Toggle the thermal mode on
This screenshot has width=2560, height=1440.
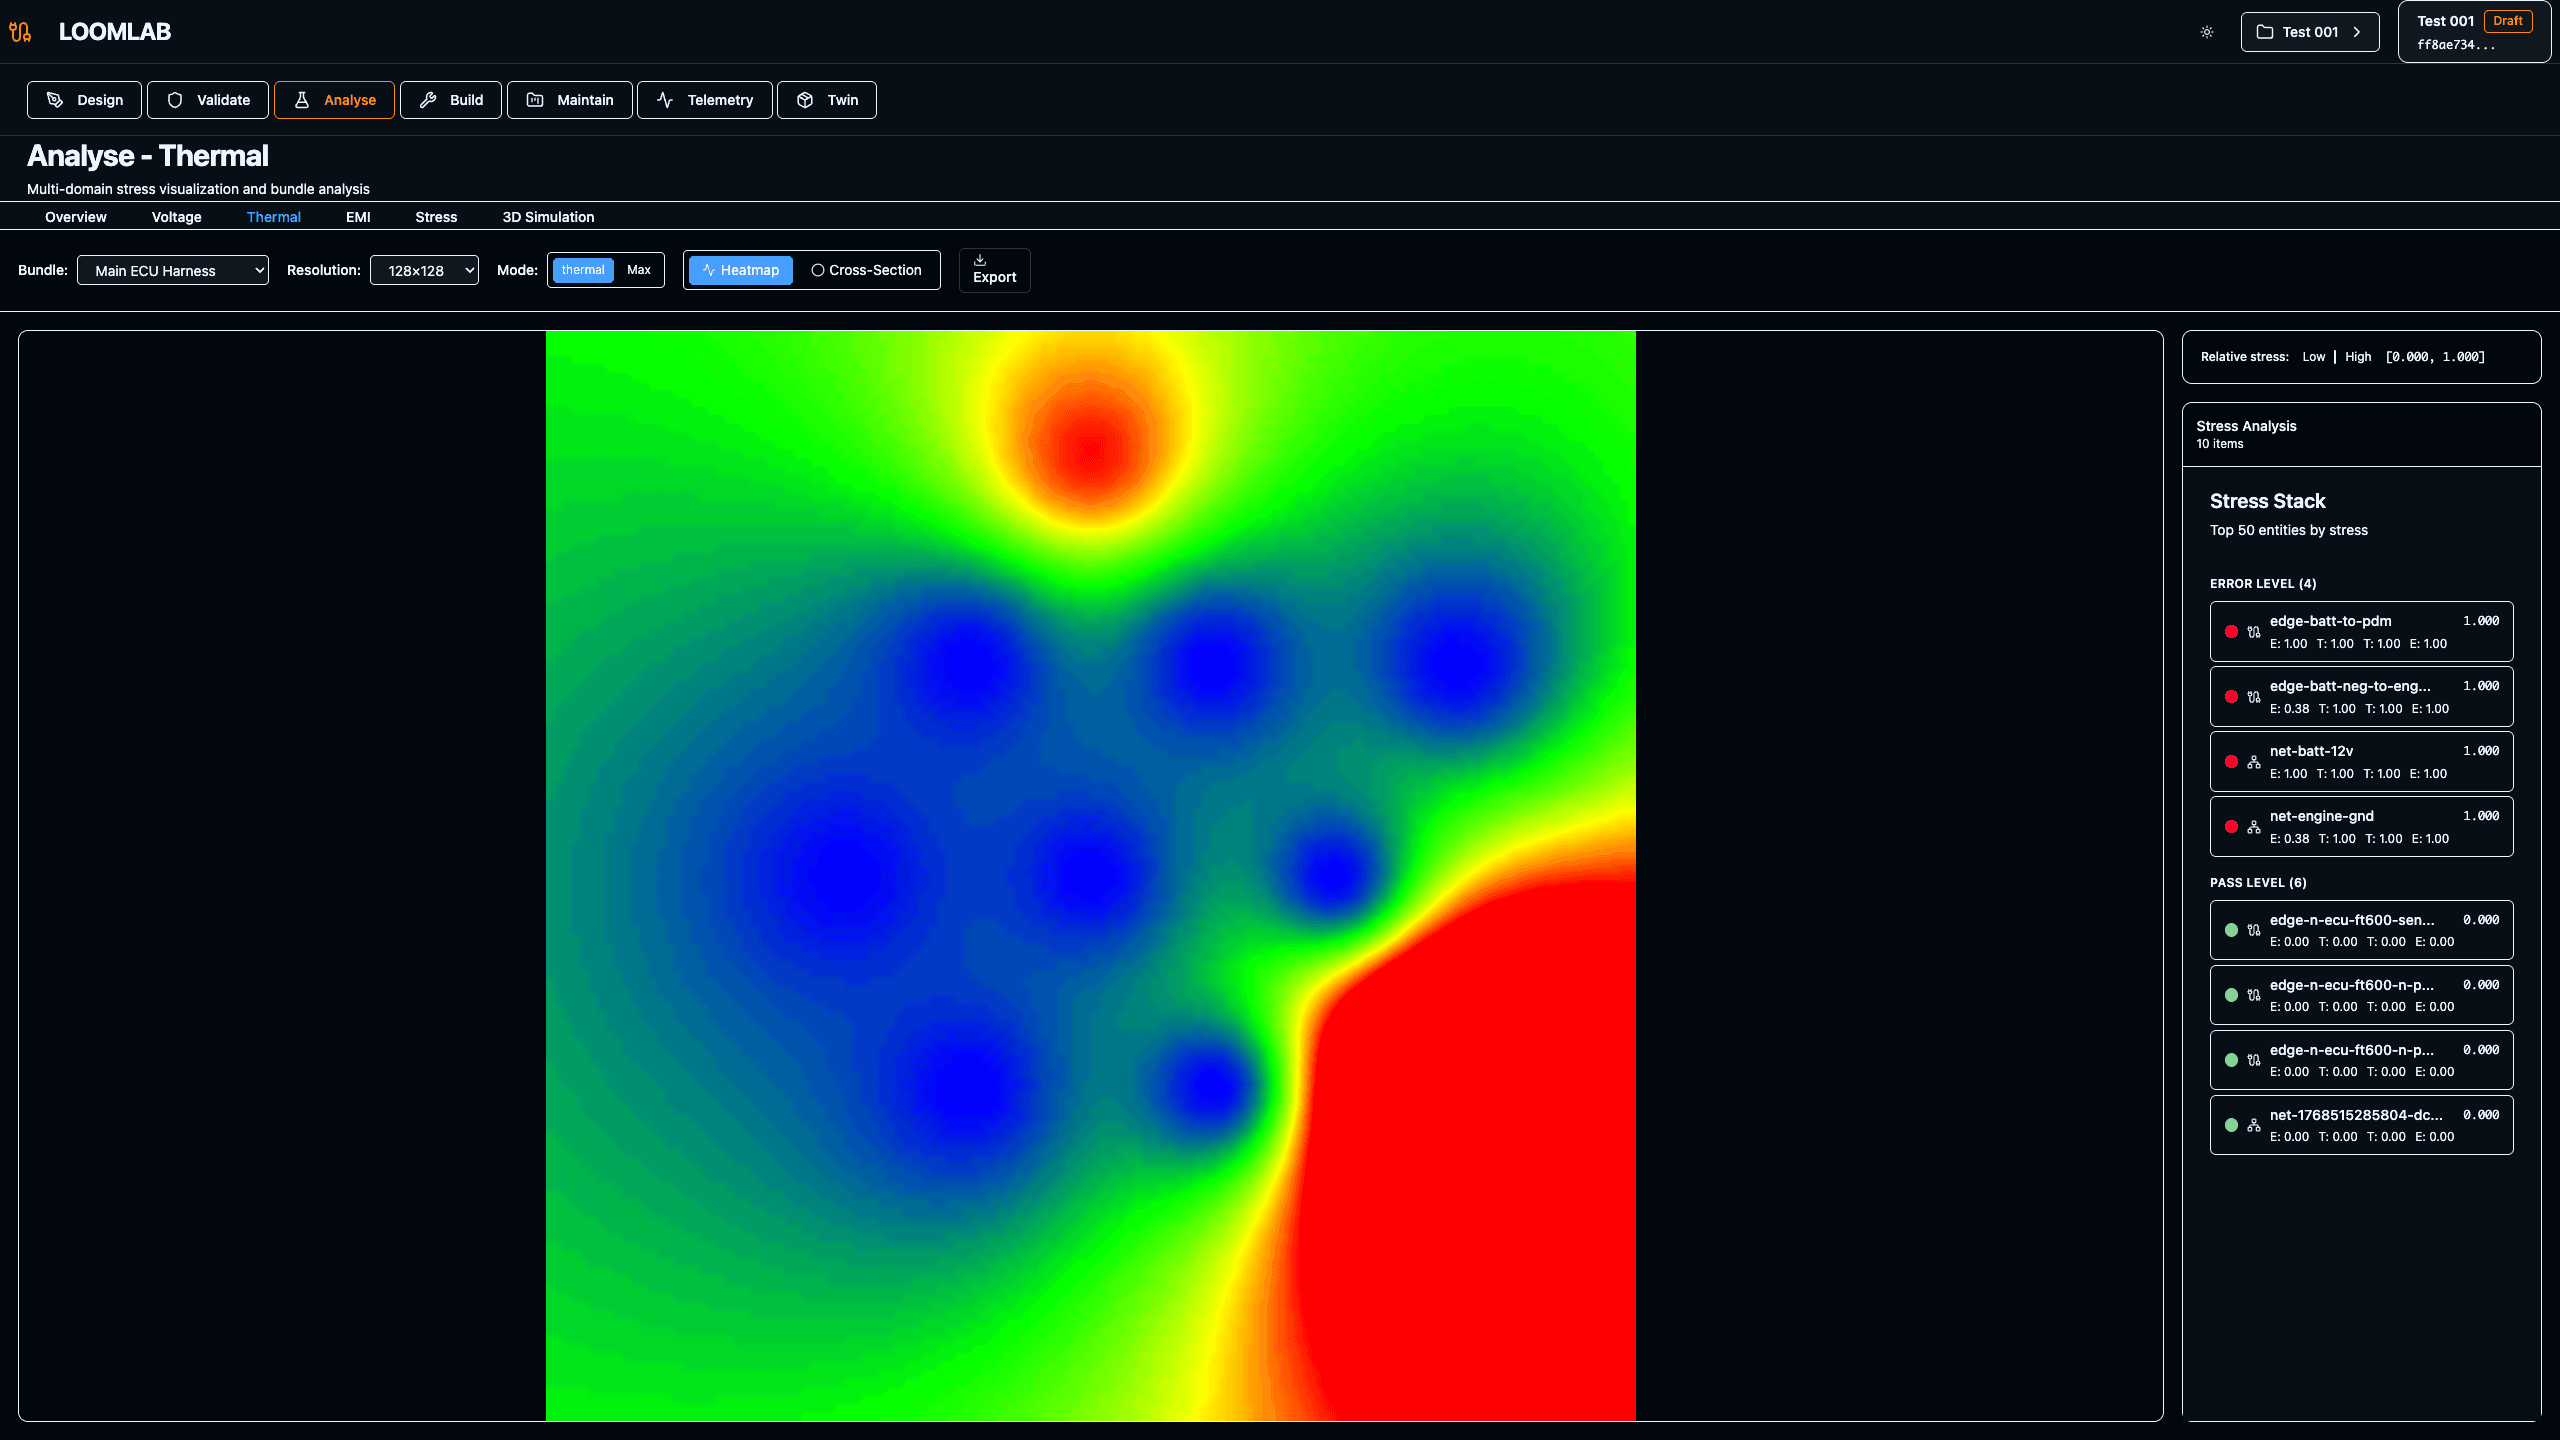pyautogui.click(x=583, y=269)
